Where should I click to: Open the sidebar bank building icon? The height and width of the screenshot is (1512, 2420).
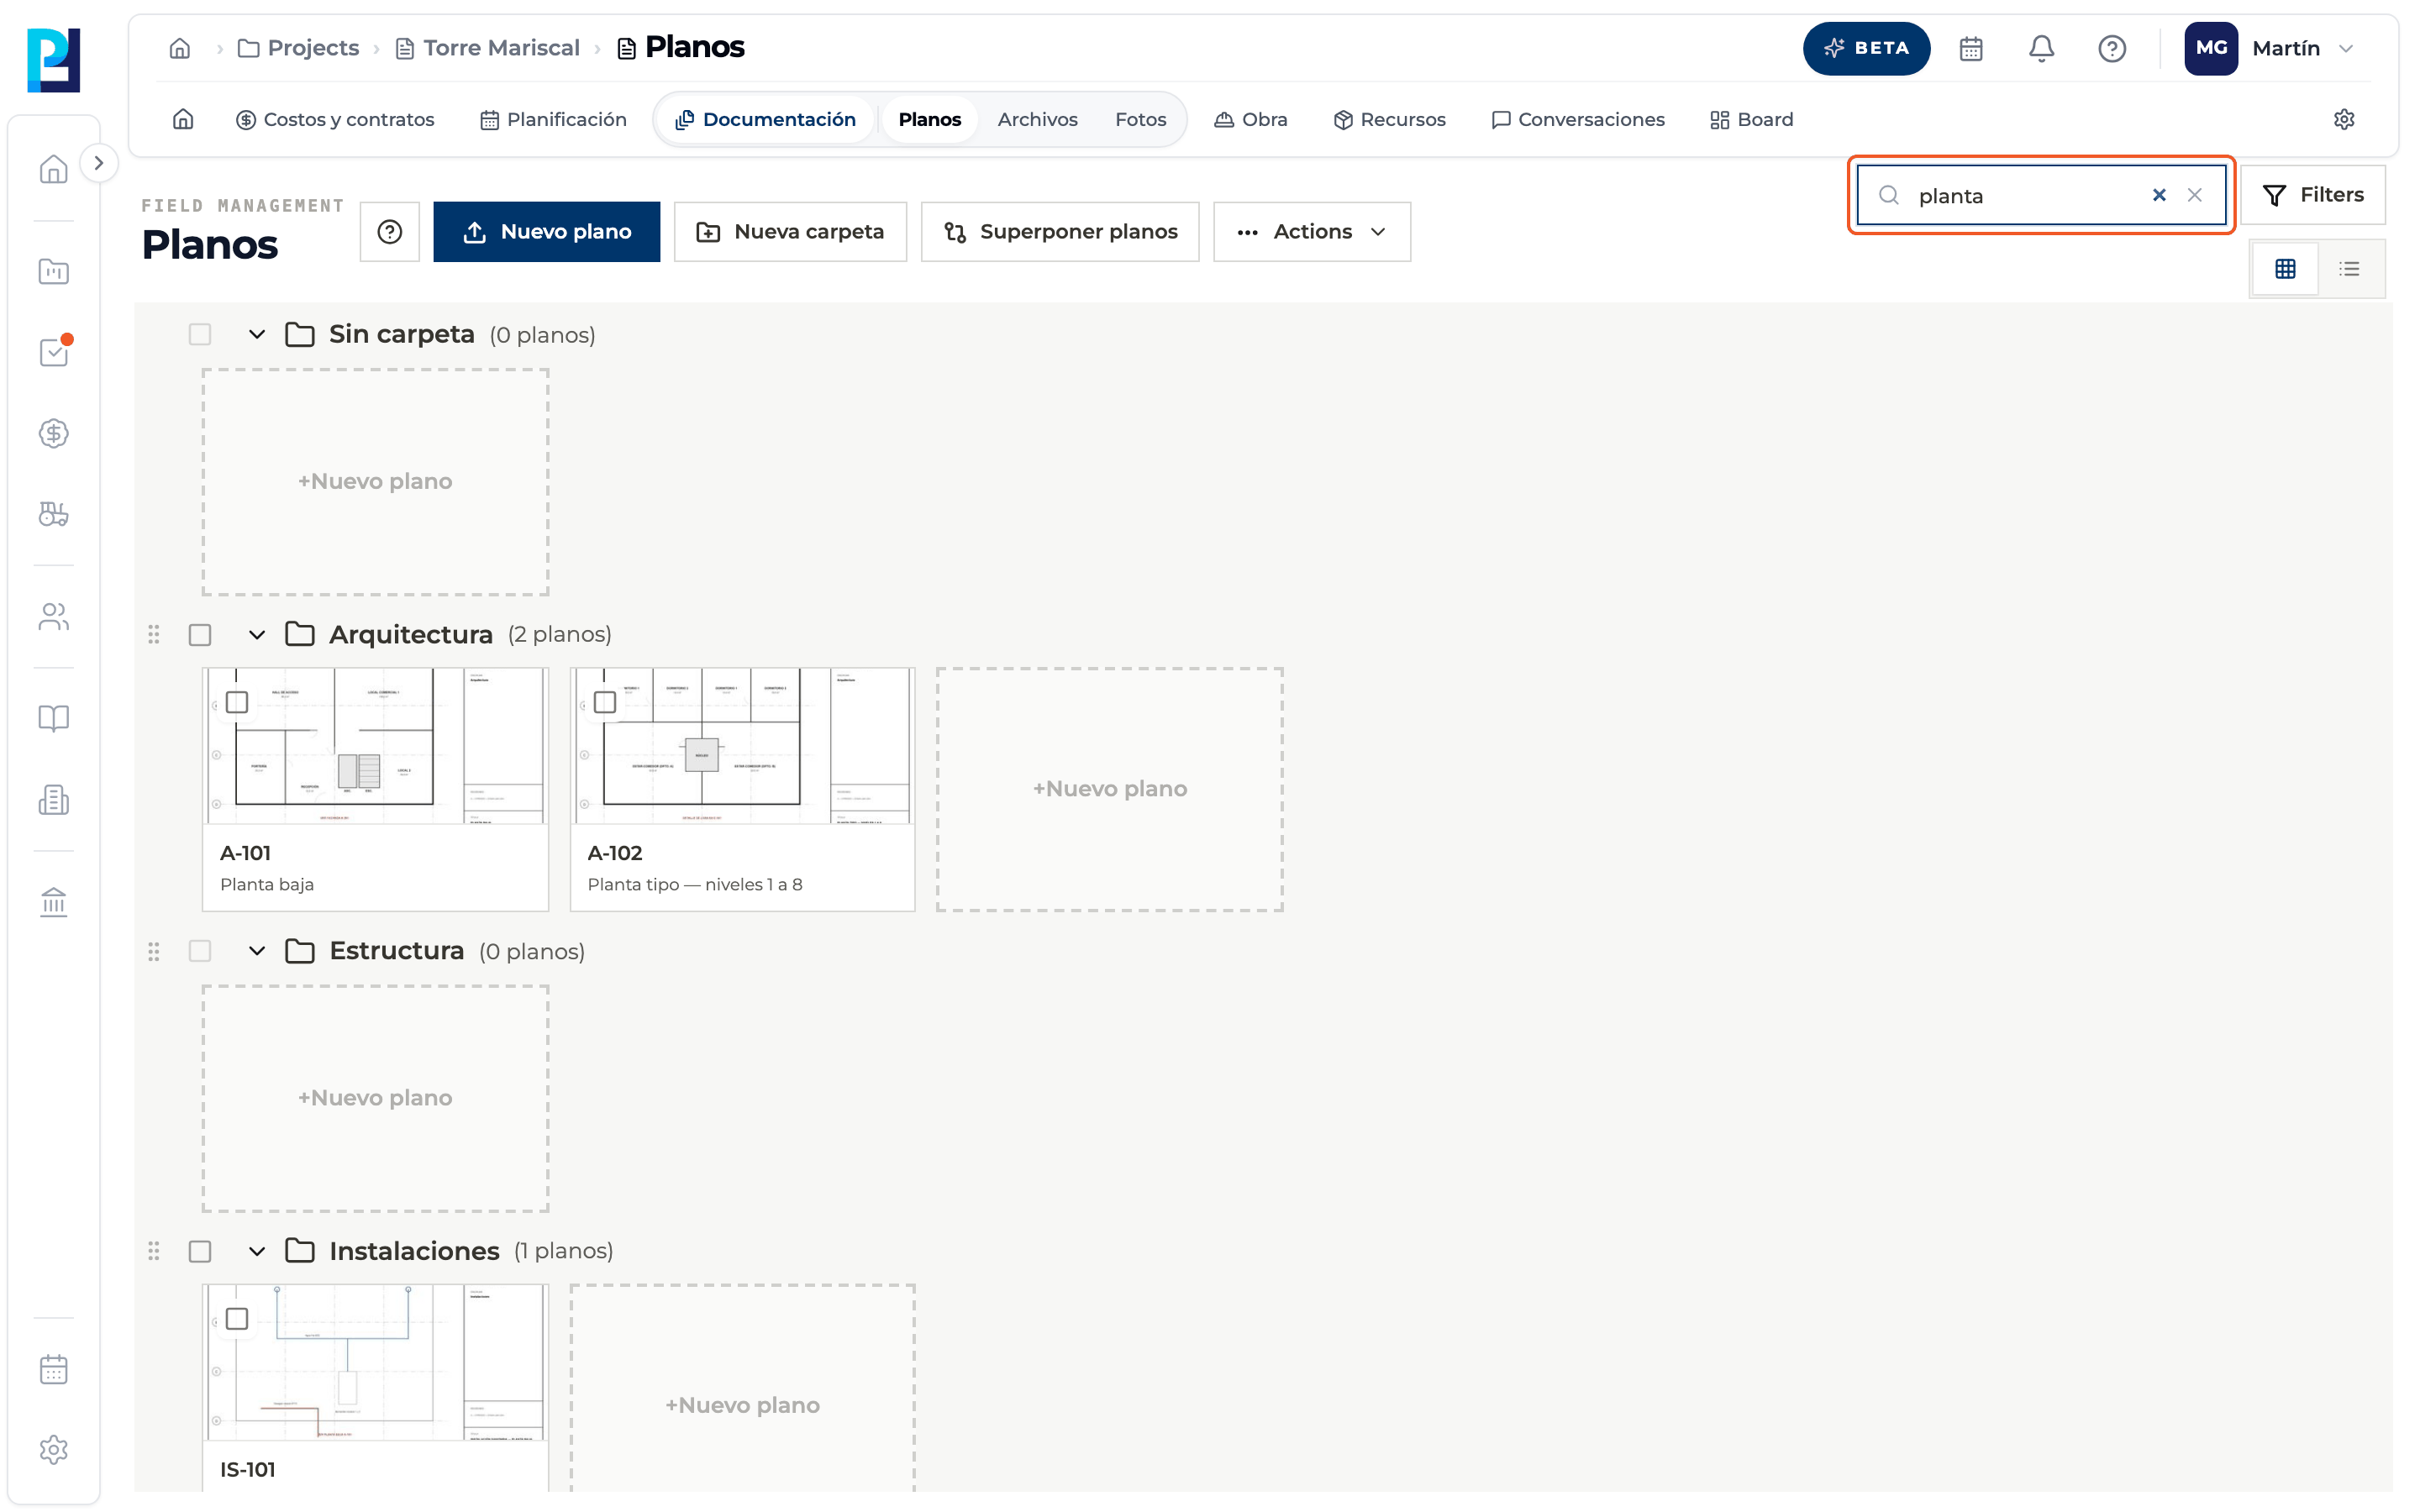(x=54, y=902)
